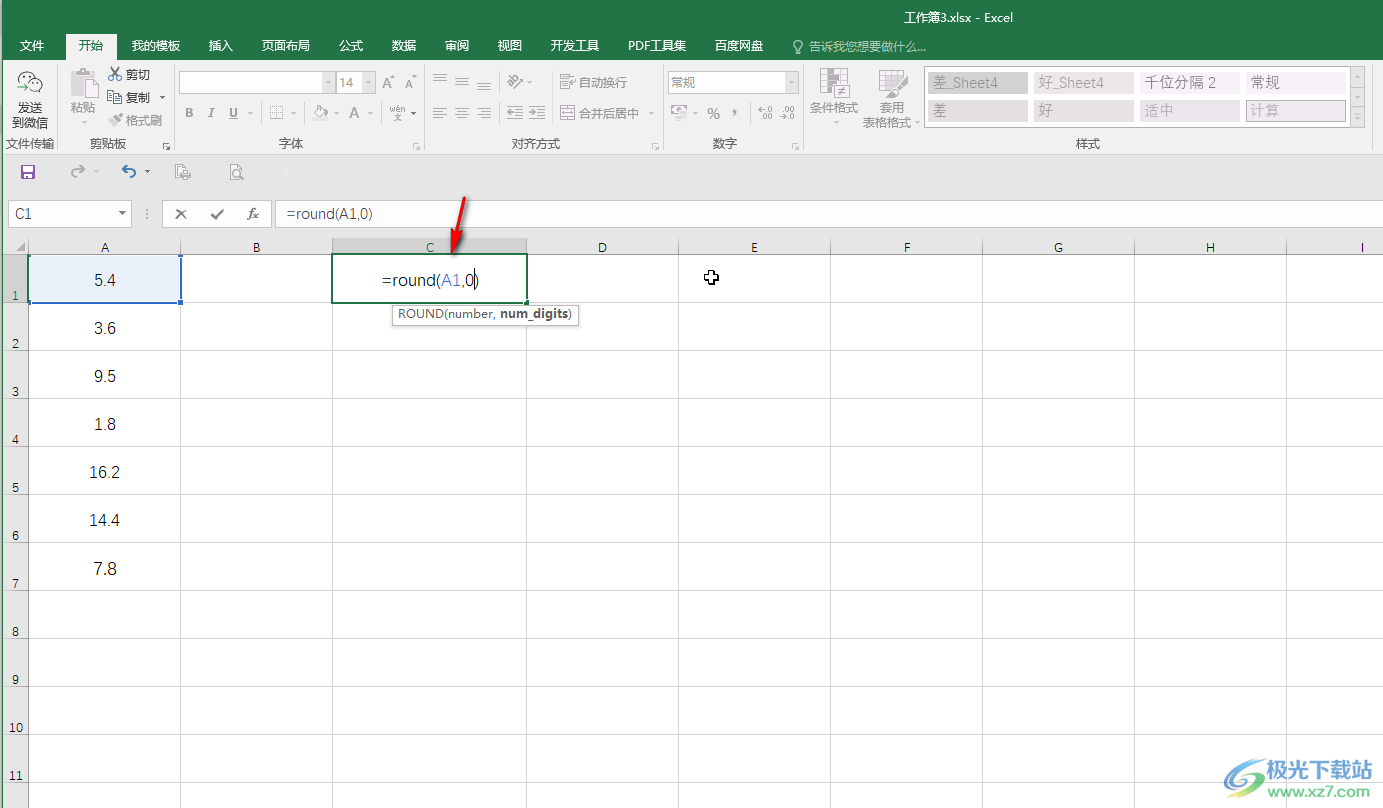Click the Copy (复制) button
Image resolution: width=1383 pixels, height=808 pixels.
(129, 98)
